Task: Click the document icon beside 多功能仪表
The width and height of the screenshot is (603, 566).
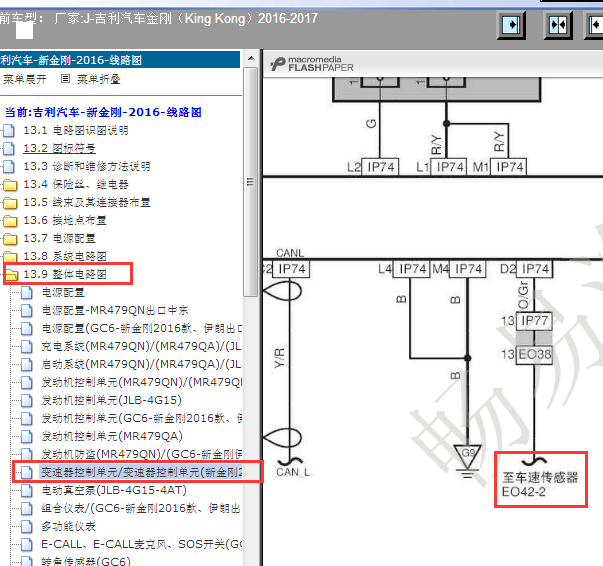Action: [27, 526]
